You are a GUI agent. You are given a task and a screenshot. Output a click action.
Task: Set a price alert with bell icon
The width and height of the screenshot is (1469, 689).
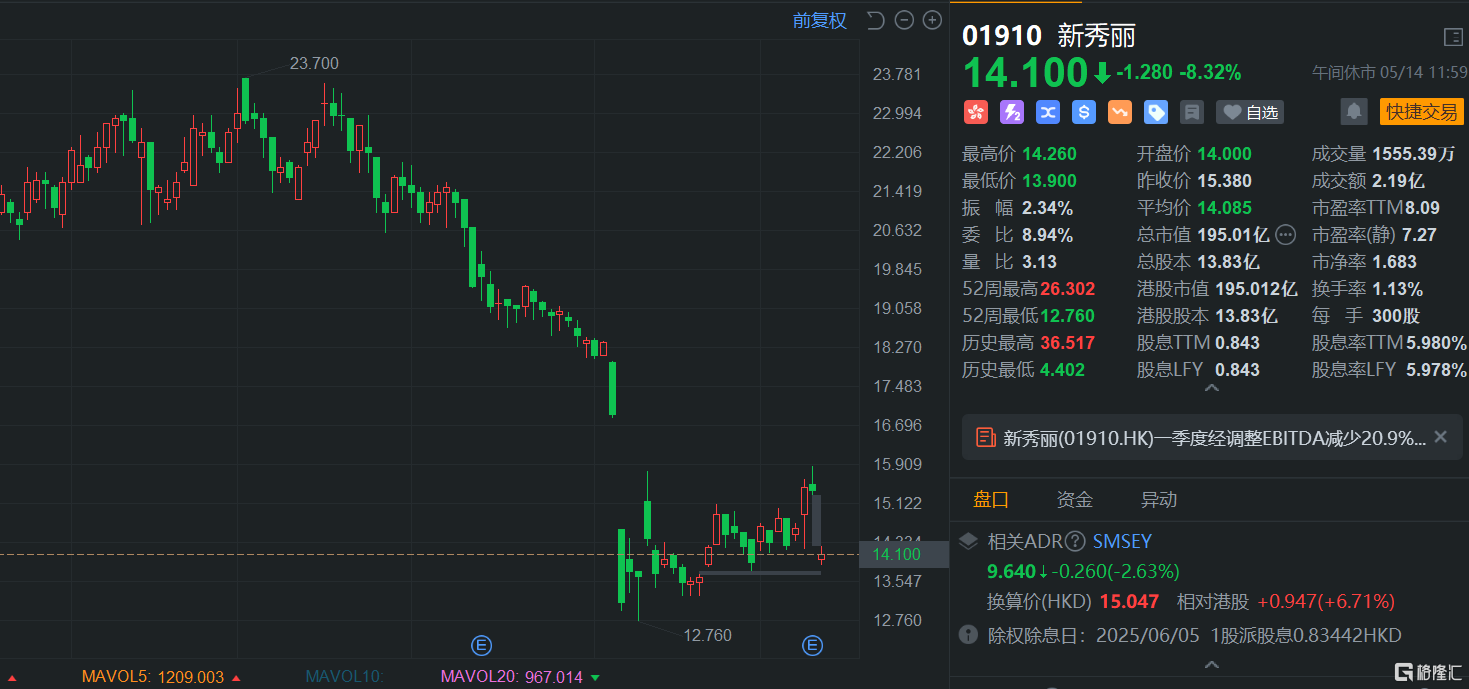[1354, 112]
